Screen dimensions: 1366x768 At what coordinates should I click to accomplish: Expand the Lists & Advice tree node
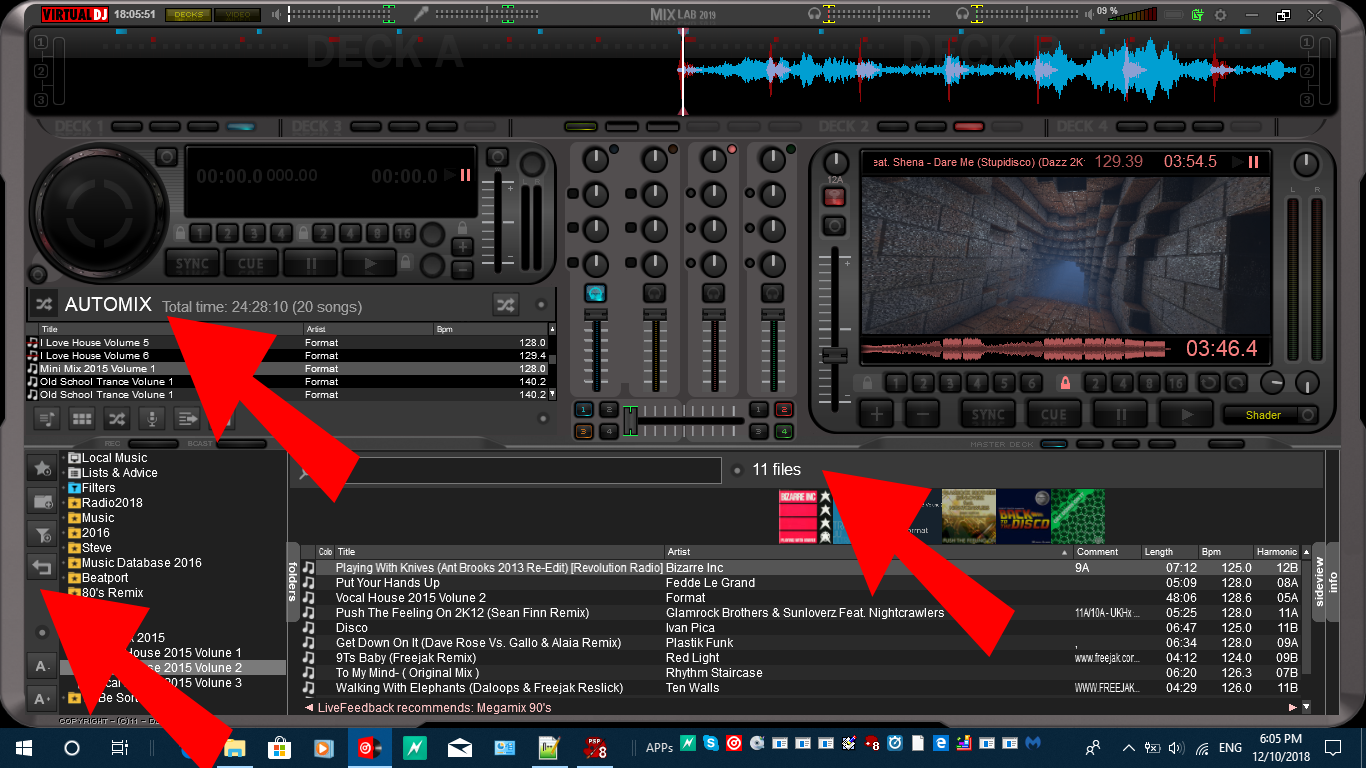(63, 473)
